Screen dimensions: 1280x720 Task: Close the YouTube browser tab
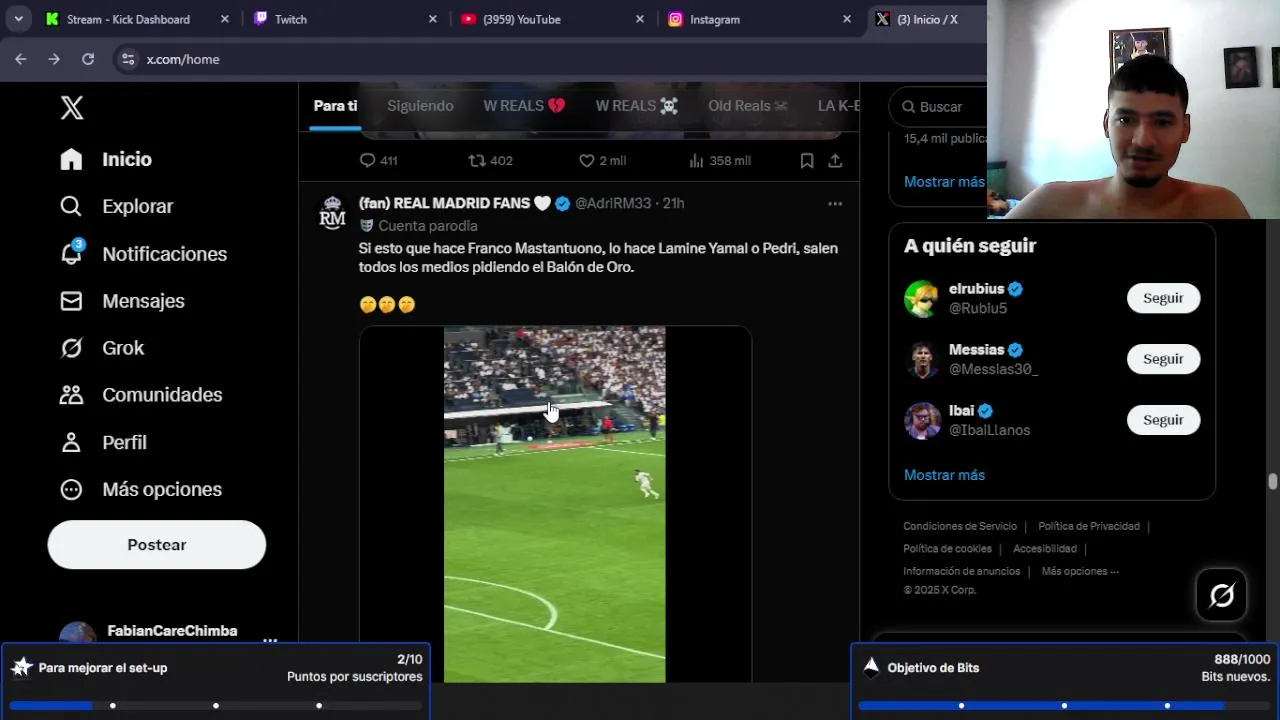[x=640, y=19]
